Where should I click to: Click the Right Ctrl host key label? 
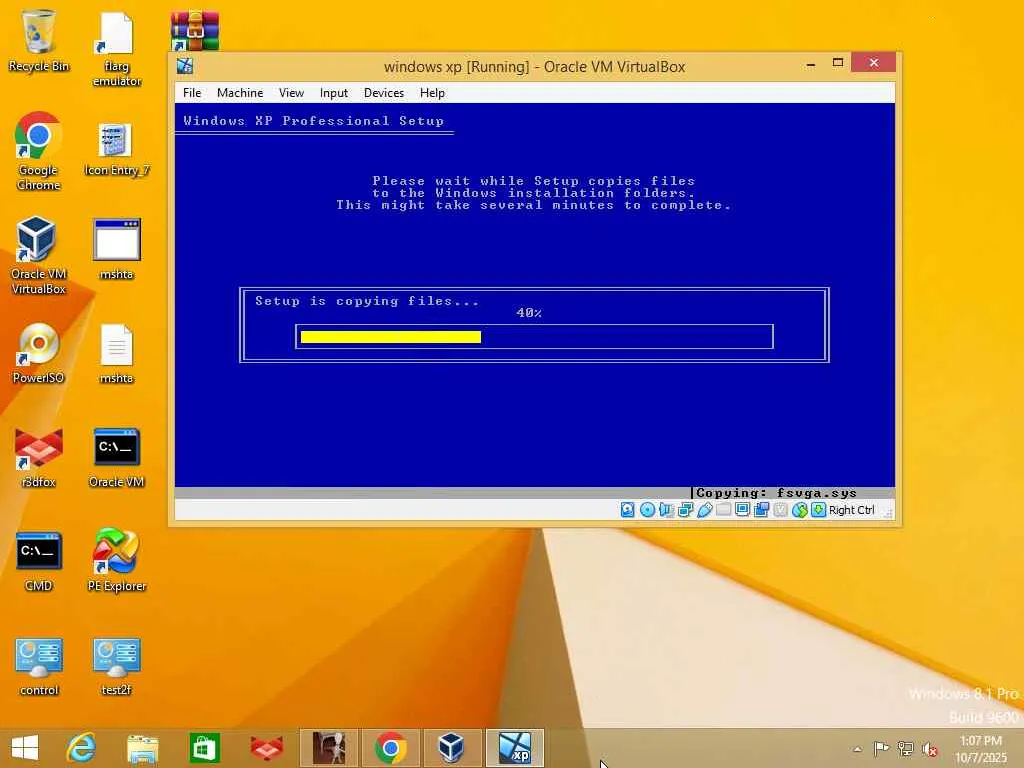(852, 510)
